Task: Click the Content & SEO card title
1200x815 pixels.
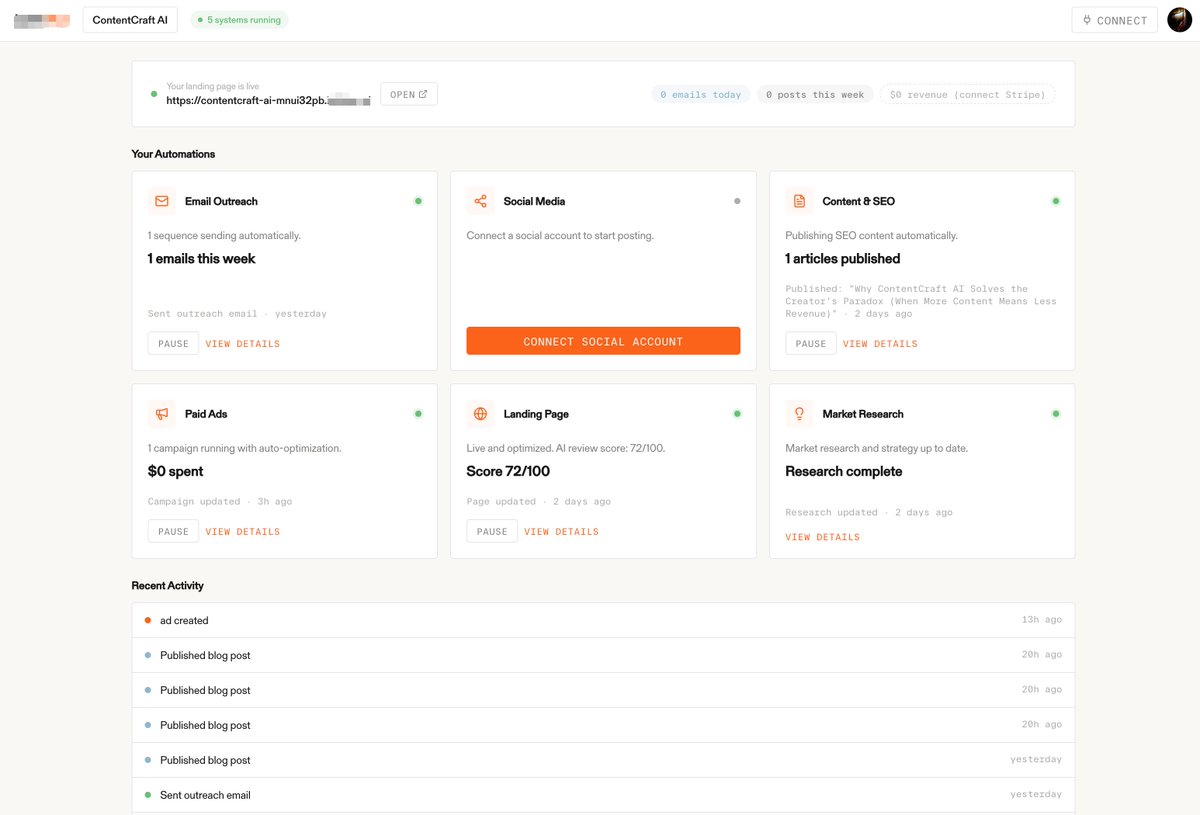Action: pos(859,201)
